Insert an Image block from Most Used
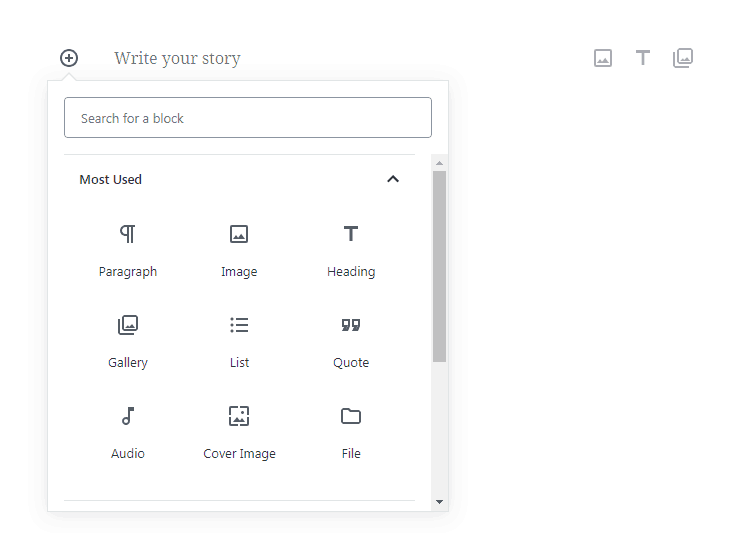Image resolution: width=736 pixels, height=533 pixels. point(239,251)
